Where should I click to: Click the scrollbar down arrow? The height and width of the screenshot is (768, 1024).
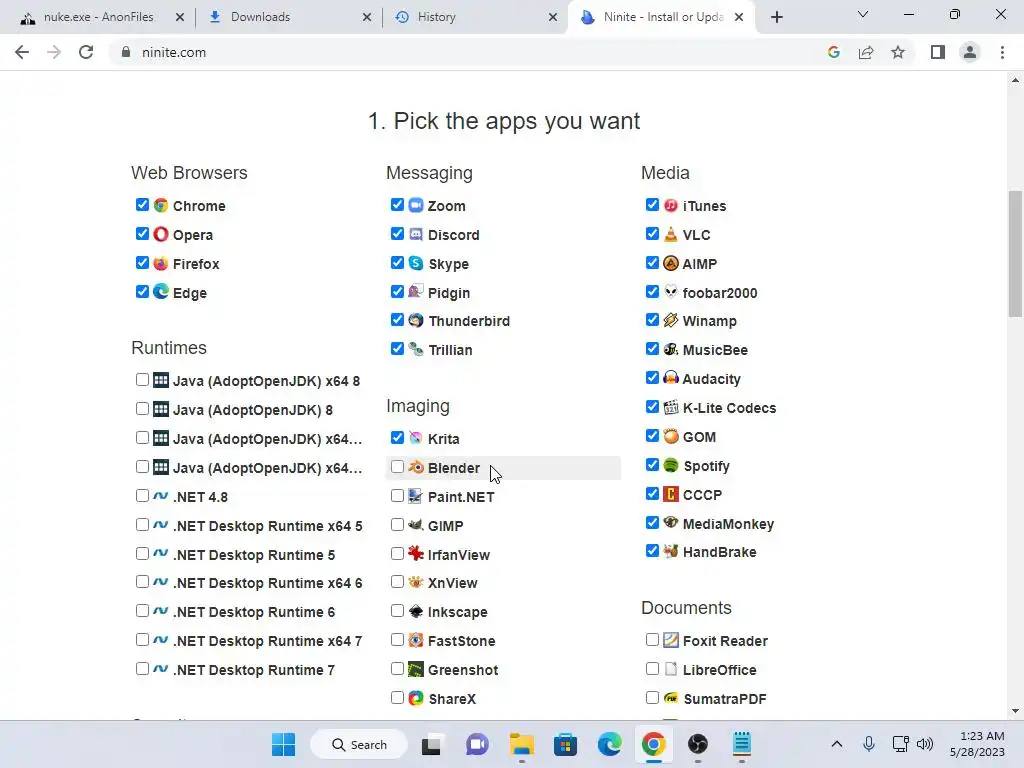pyautogui.click(x=1015, y=711)
